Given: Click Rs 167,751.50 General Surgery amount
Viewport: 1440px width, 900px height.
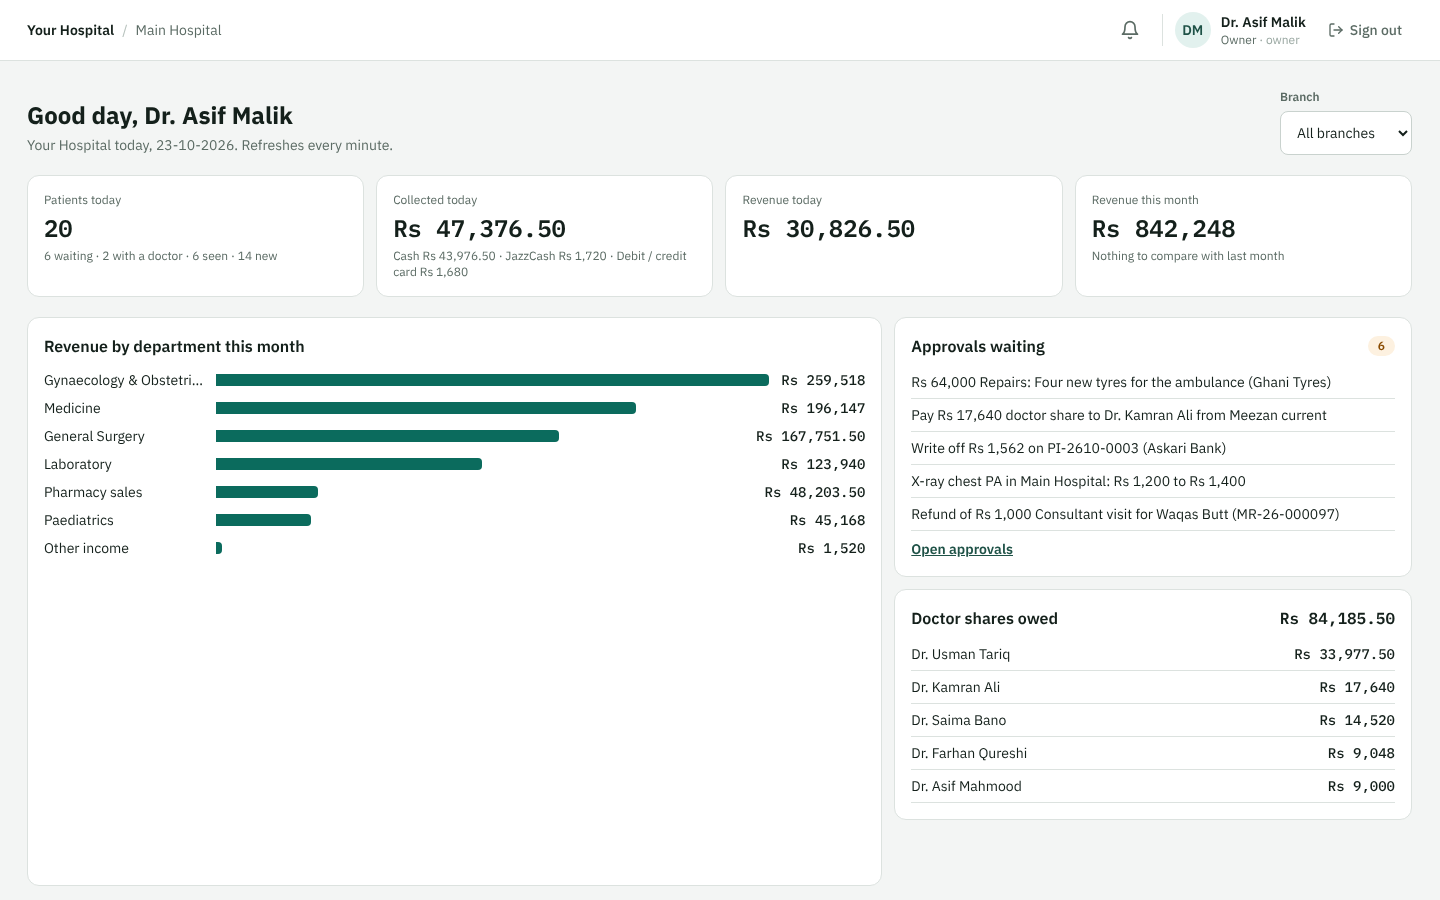Looking at the screenshot, I should 811,436.
